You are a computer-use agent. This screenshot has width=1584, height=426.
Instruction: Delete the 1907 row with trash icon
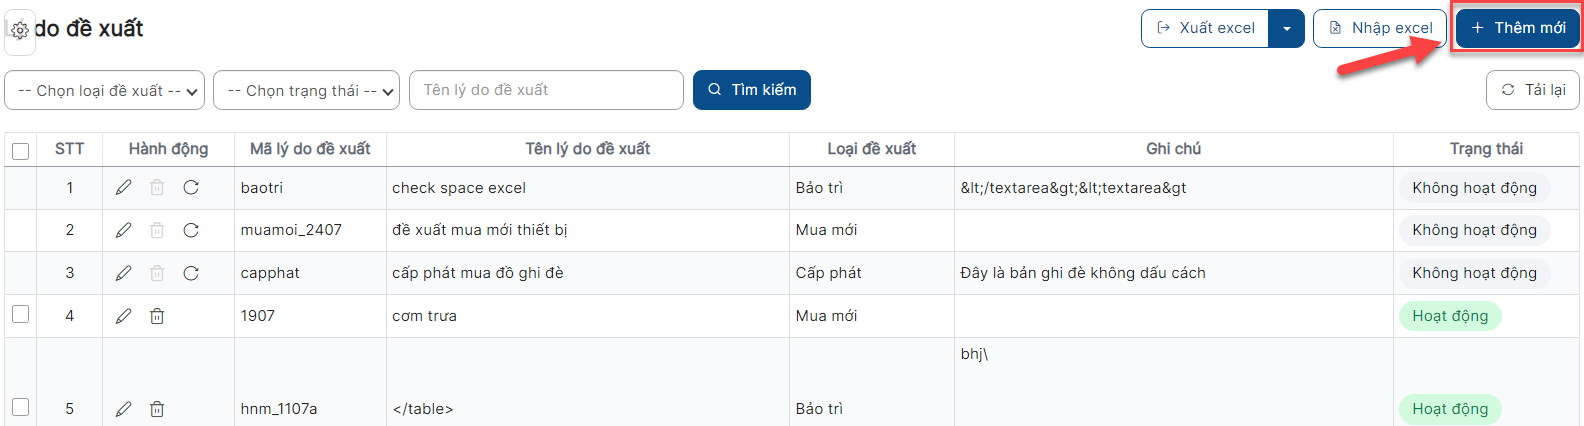[x=157, y=316]
